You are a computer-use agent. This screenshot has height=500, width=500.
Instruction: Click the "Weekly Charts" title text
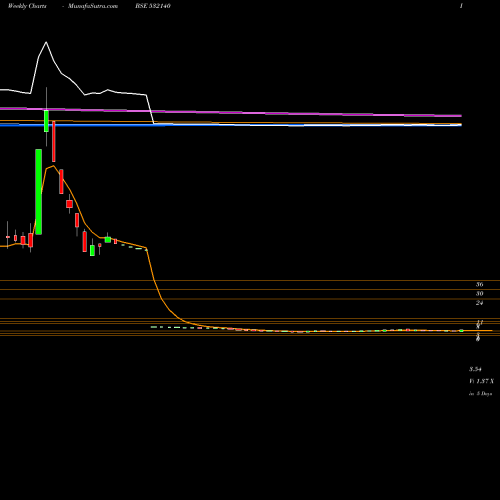27,6
